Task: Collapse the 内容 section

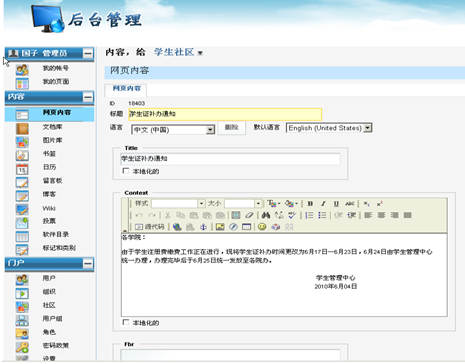Action: tap(88, 97)
